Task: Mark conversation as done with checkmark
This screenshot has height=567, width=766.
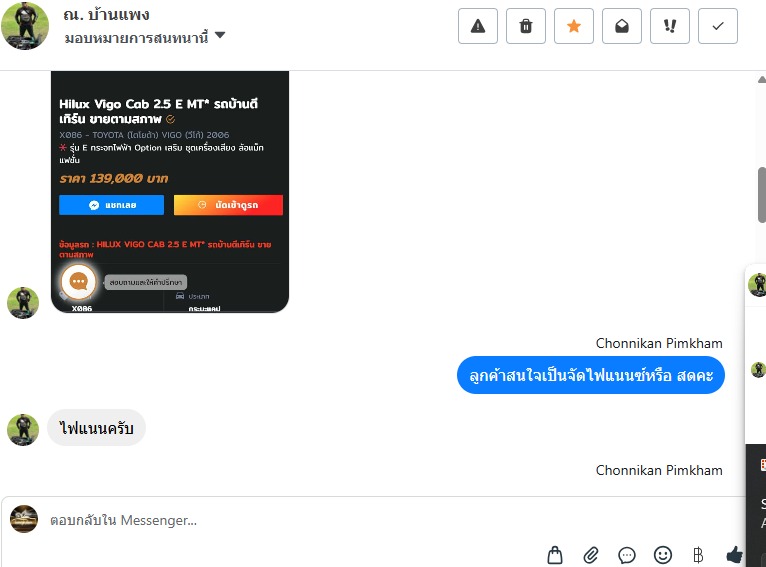Action: point(718,26)
